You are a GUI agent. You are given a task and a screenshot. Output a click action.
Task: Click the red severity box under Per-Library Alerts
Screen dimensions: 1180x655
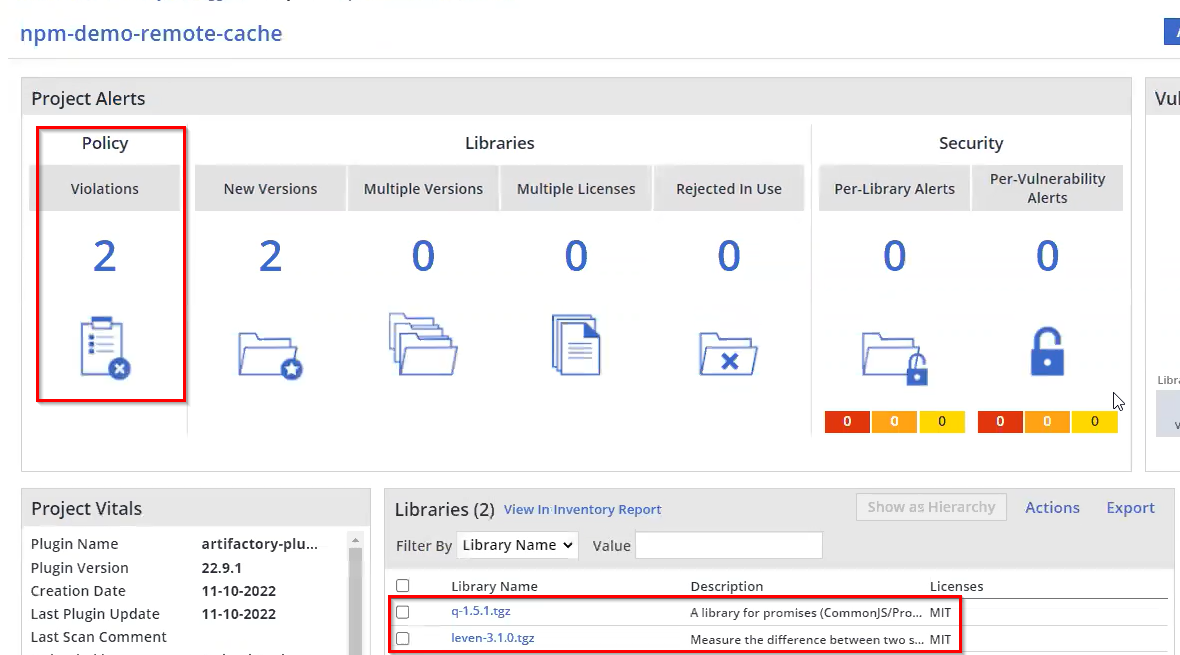click(847, 422)
